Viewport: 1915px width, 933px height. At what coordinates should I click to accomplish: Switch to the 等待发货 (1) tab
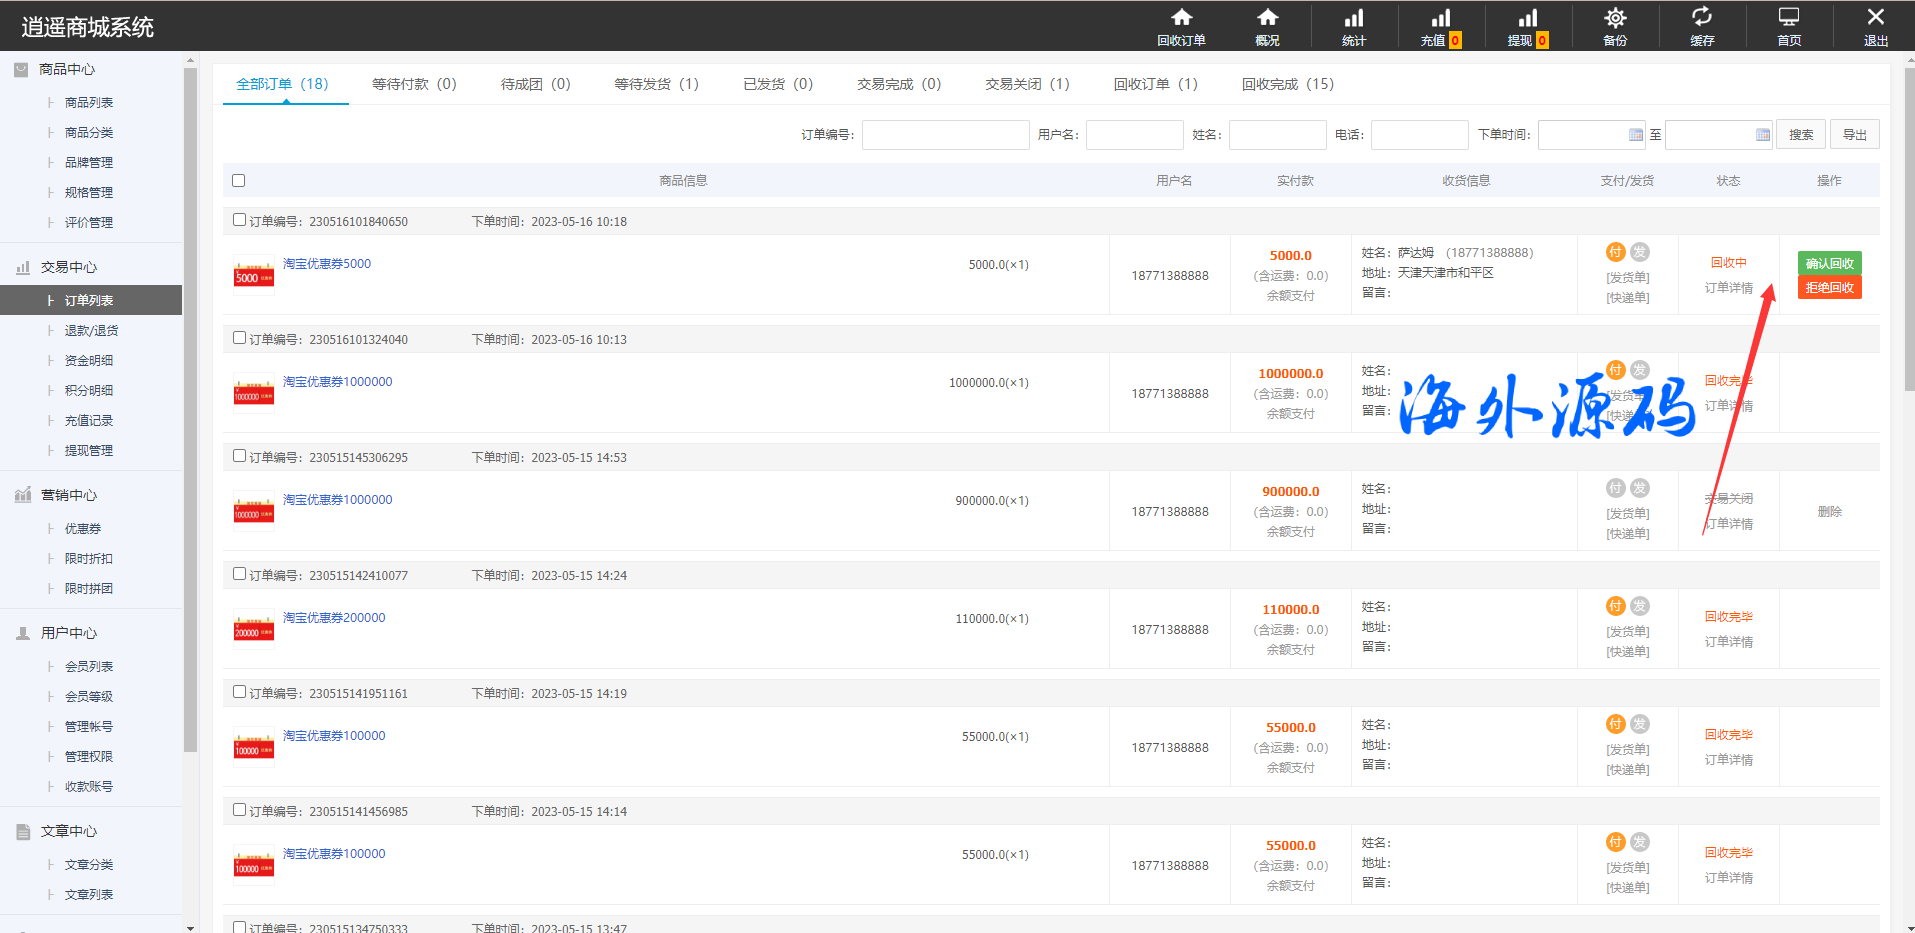tap(656, 84)
